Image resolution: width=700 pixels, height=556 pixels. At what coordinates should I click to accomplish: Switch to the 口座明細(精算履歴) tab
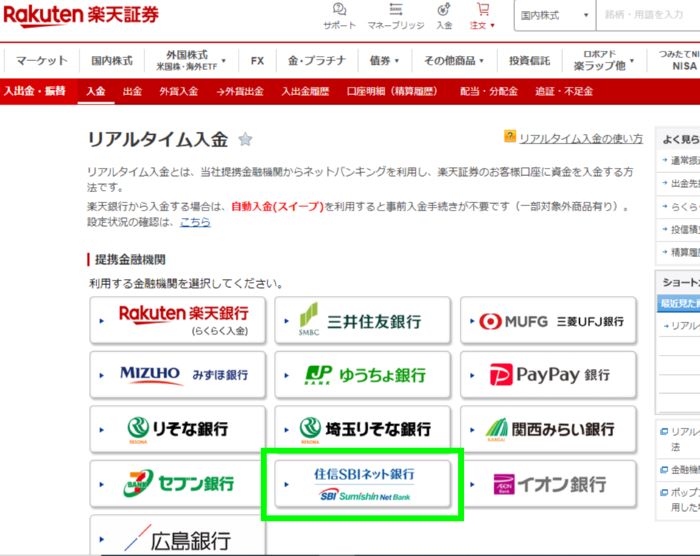tap(395, 92)
